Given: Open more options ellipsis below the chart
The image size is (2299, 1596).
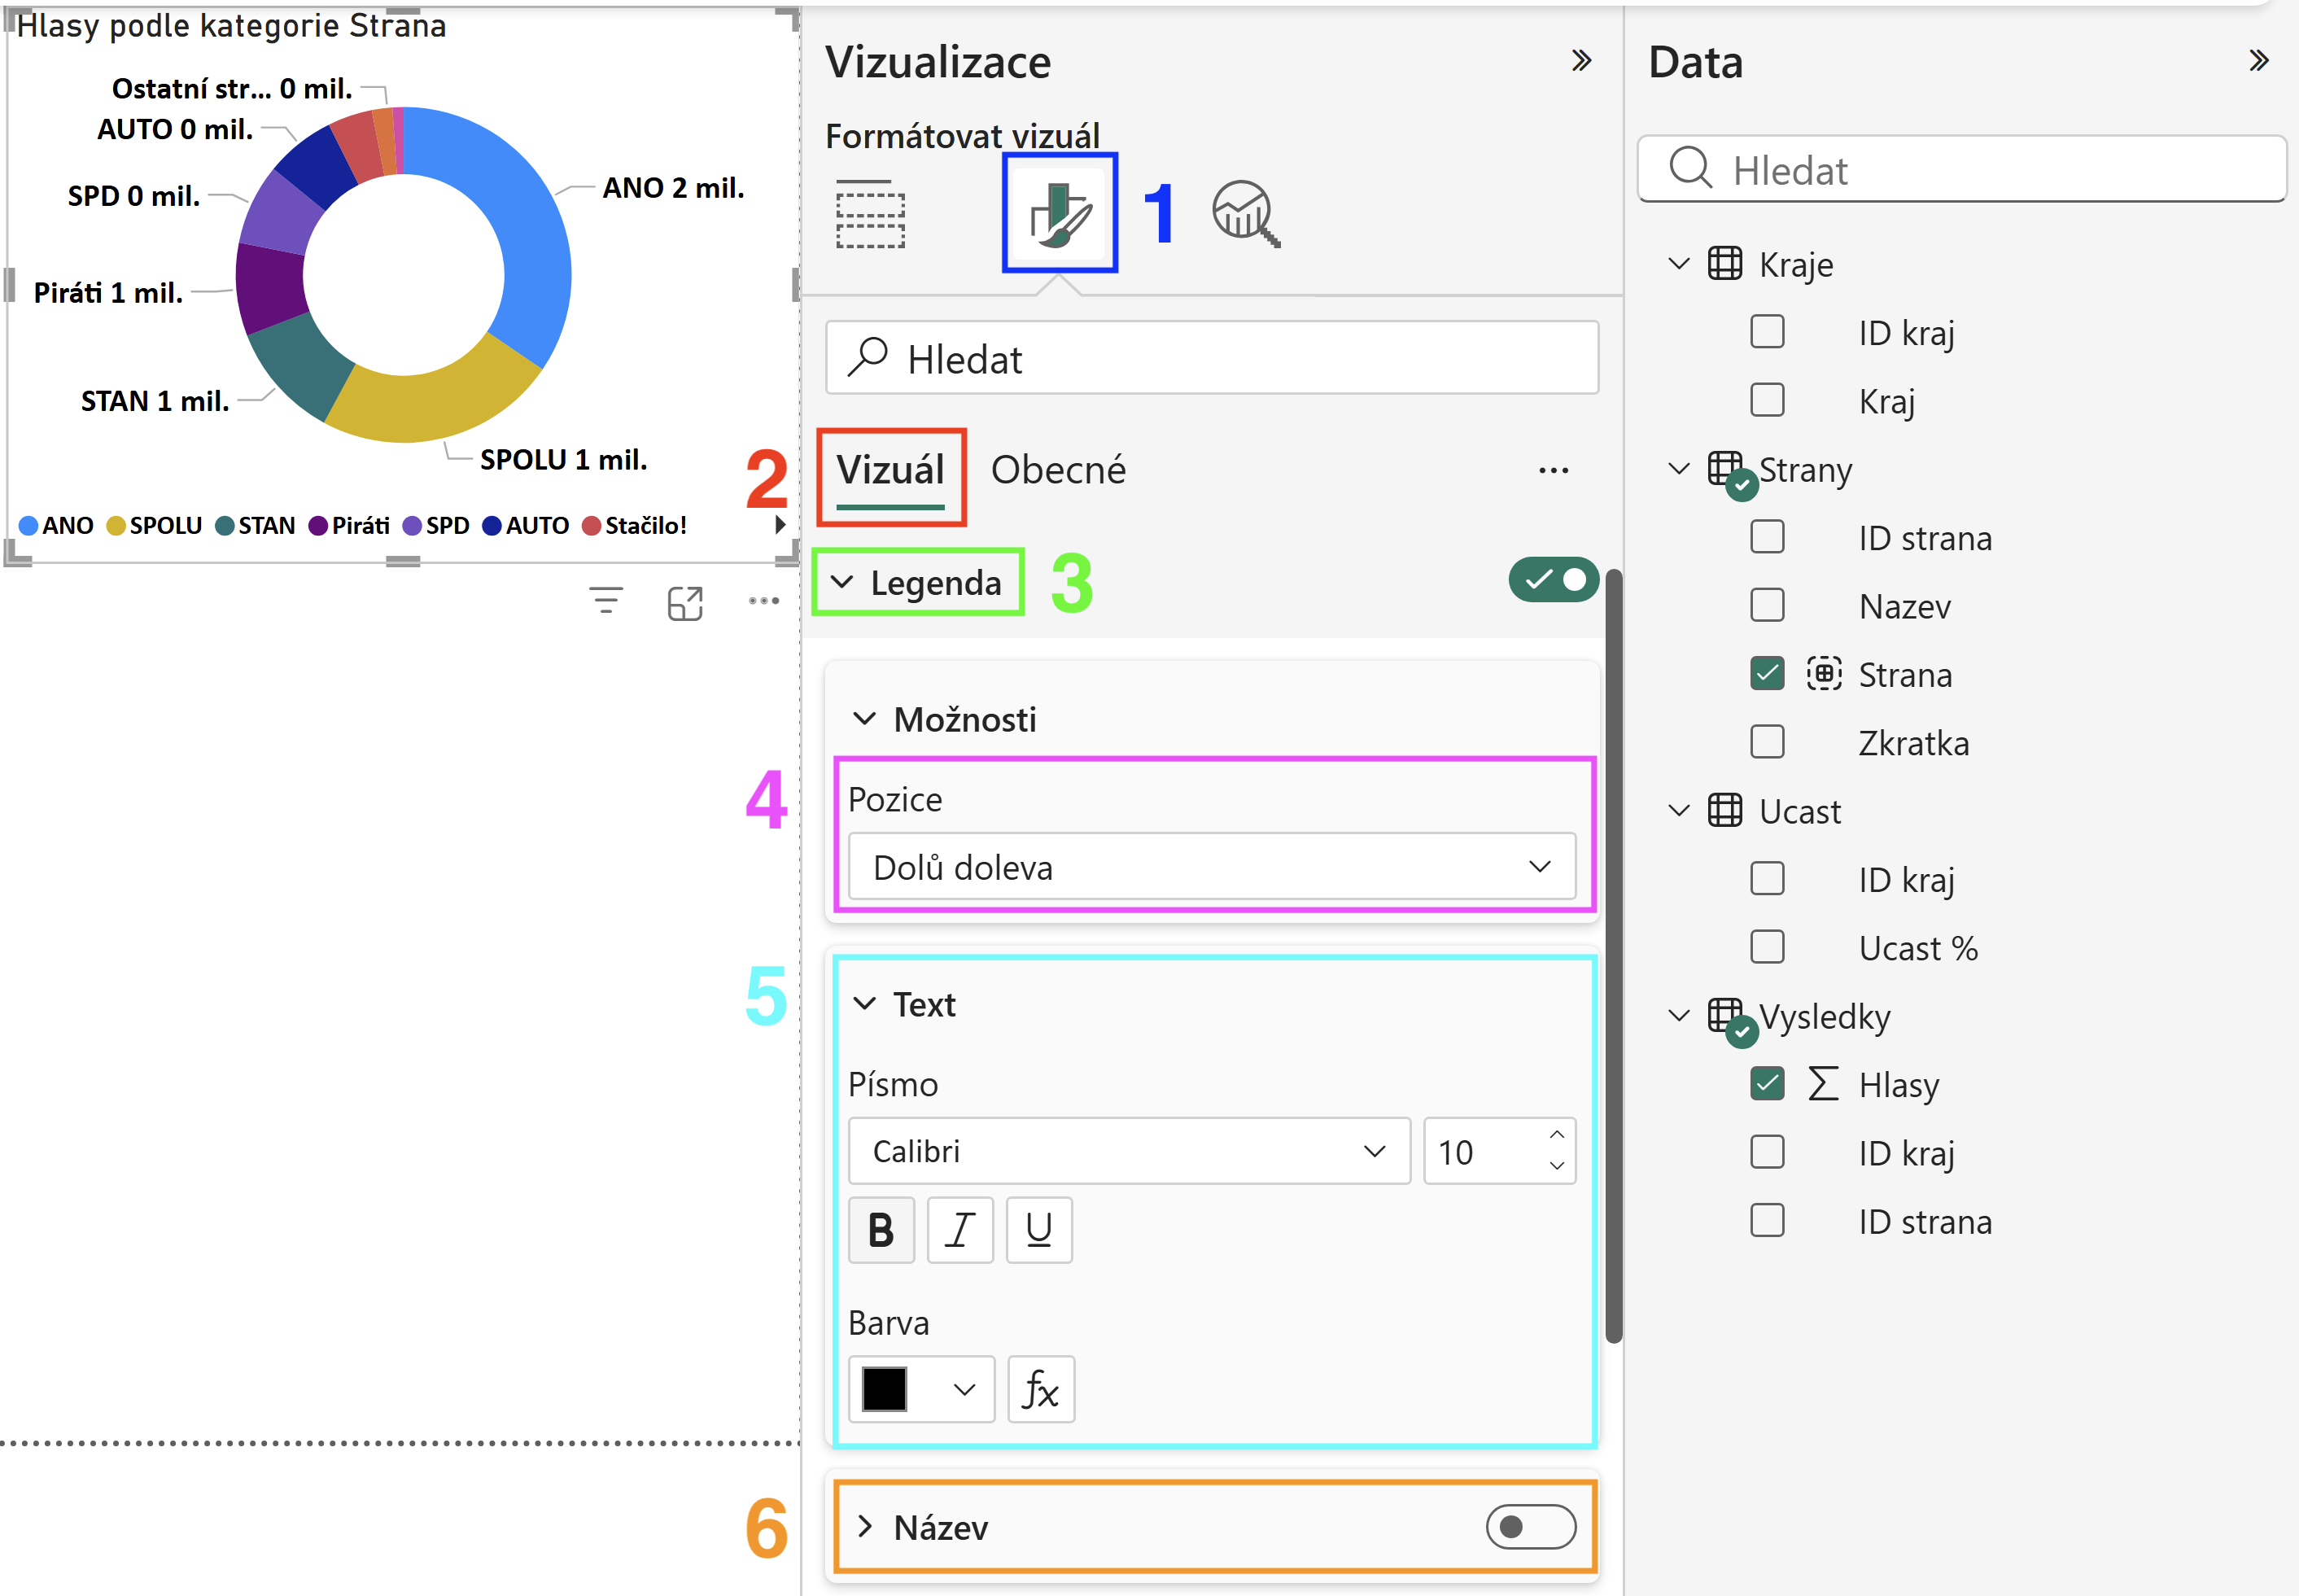Looking at the screenshot, I should (764, 601).
